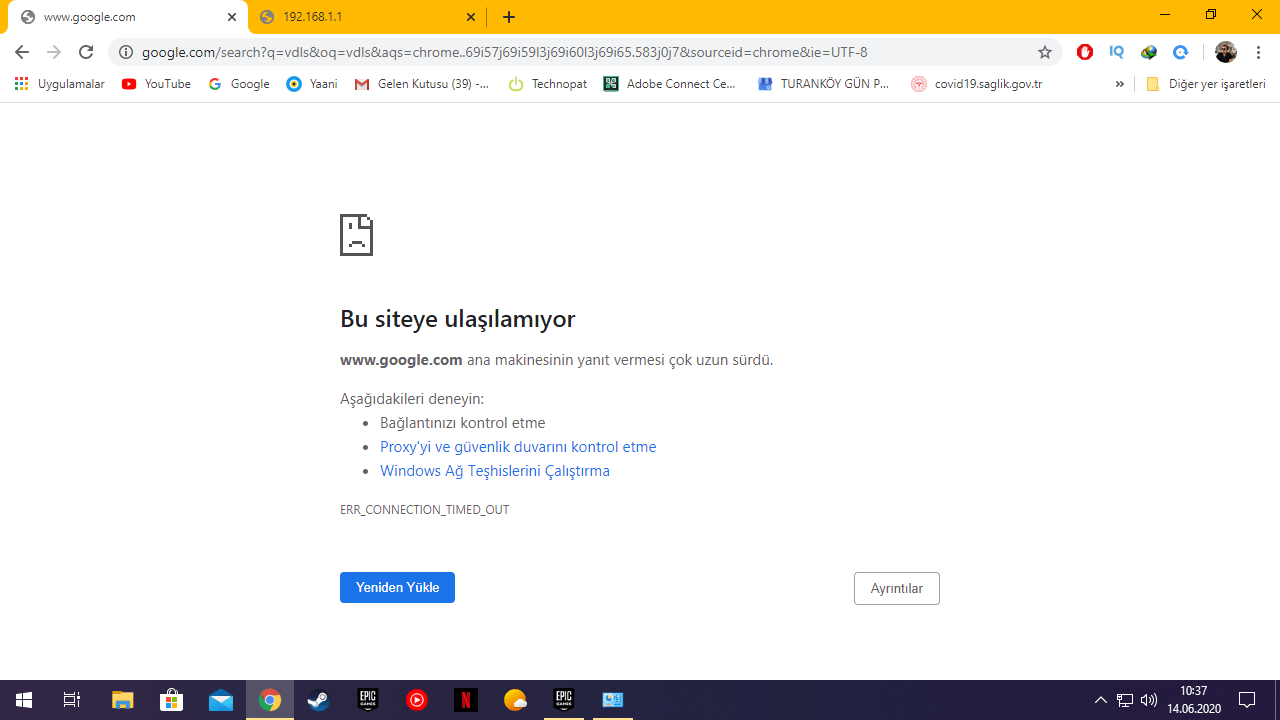Open the network status tray icon

[1125, 700]
